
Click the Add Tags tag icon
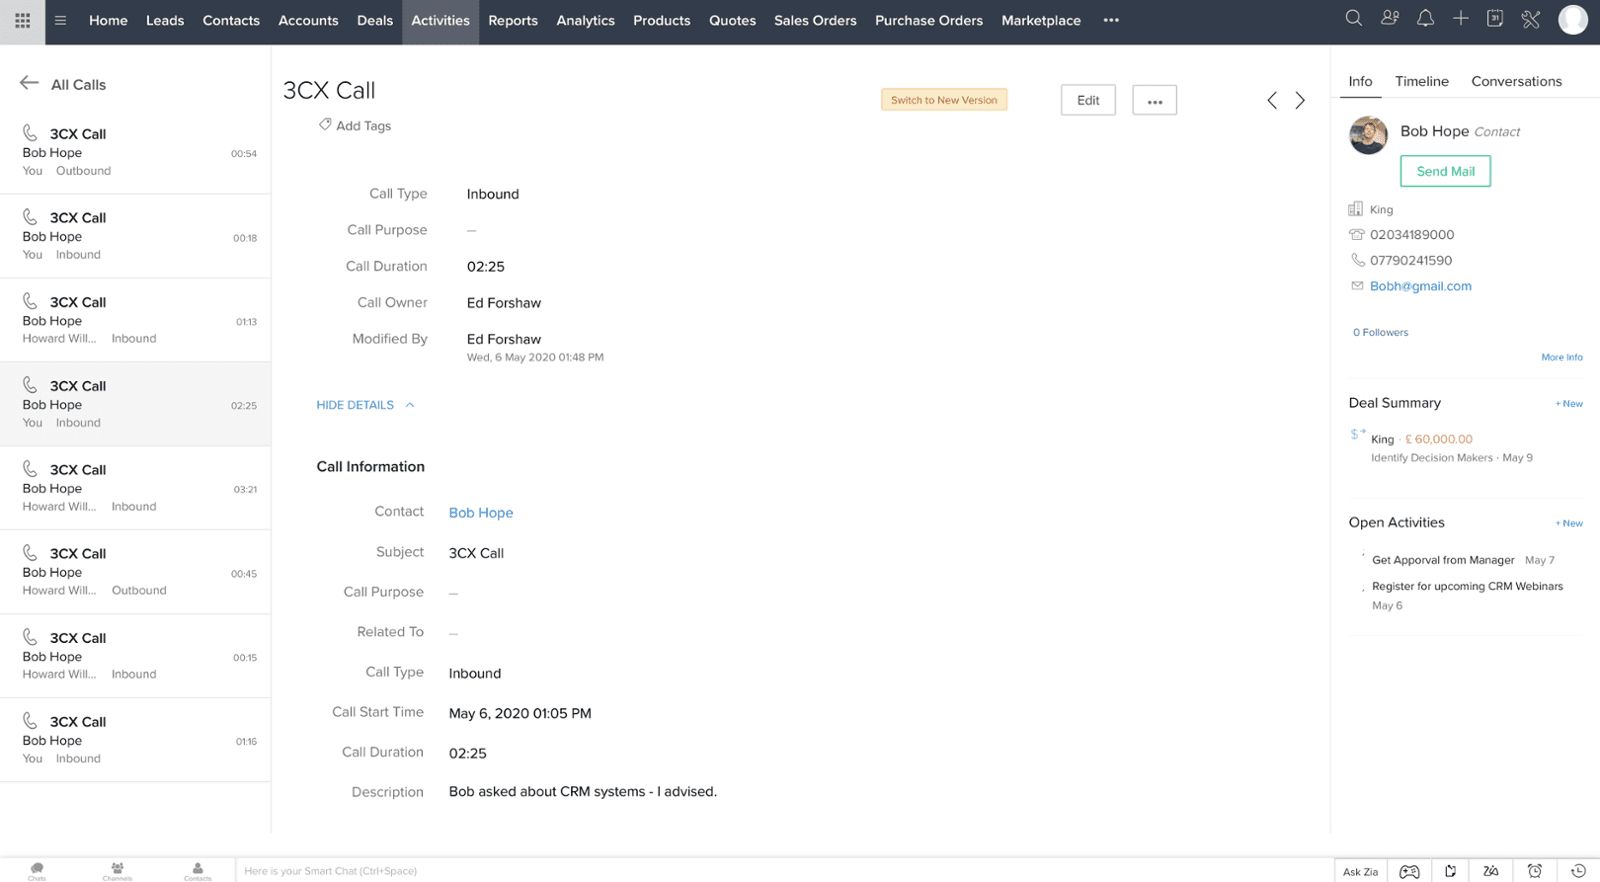pyautogui.click(x=325, y=125)
